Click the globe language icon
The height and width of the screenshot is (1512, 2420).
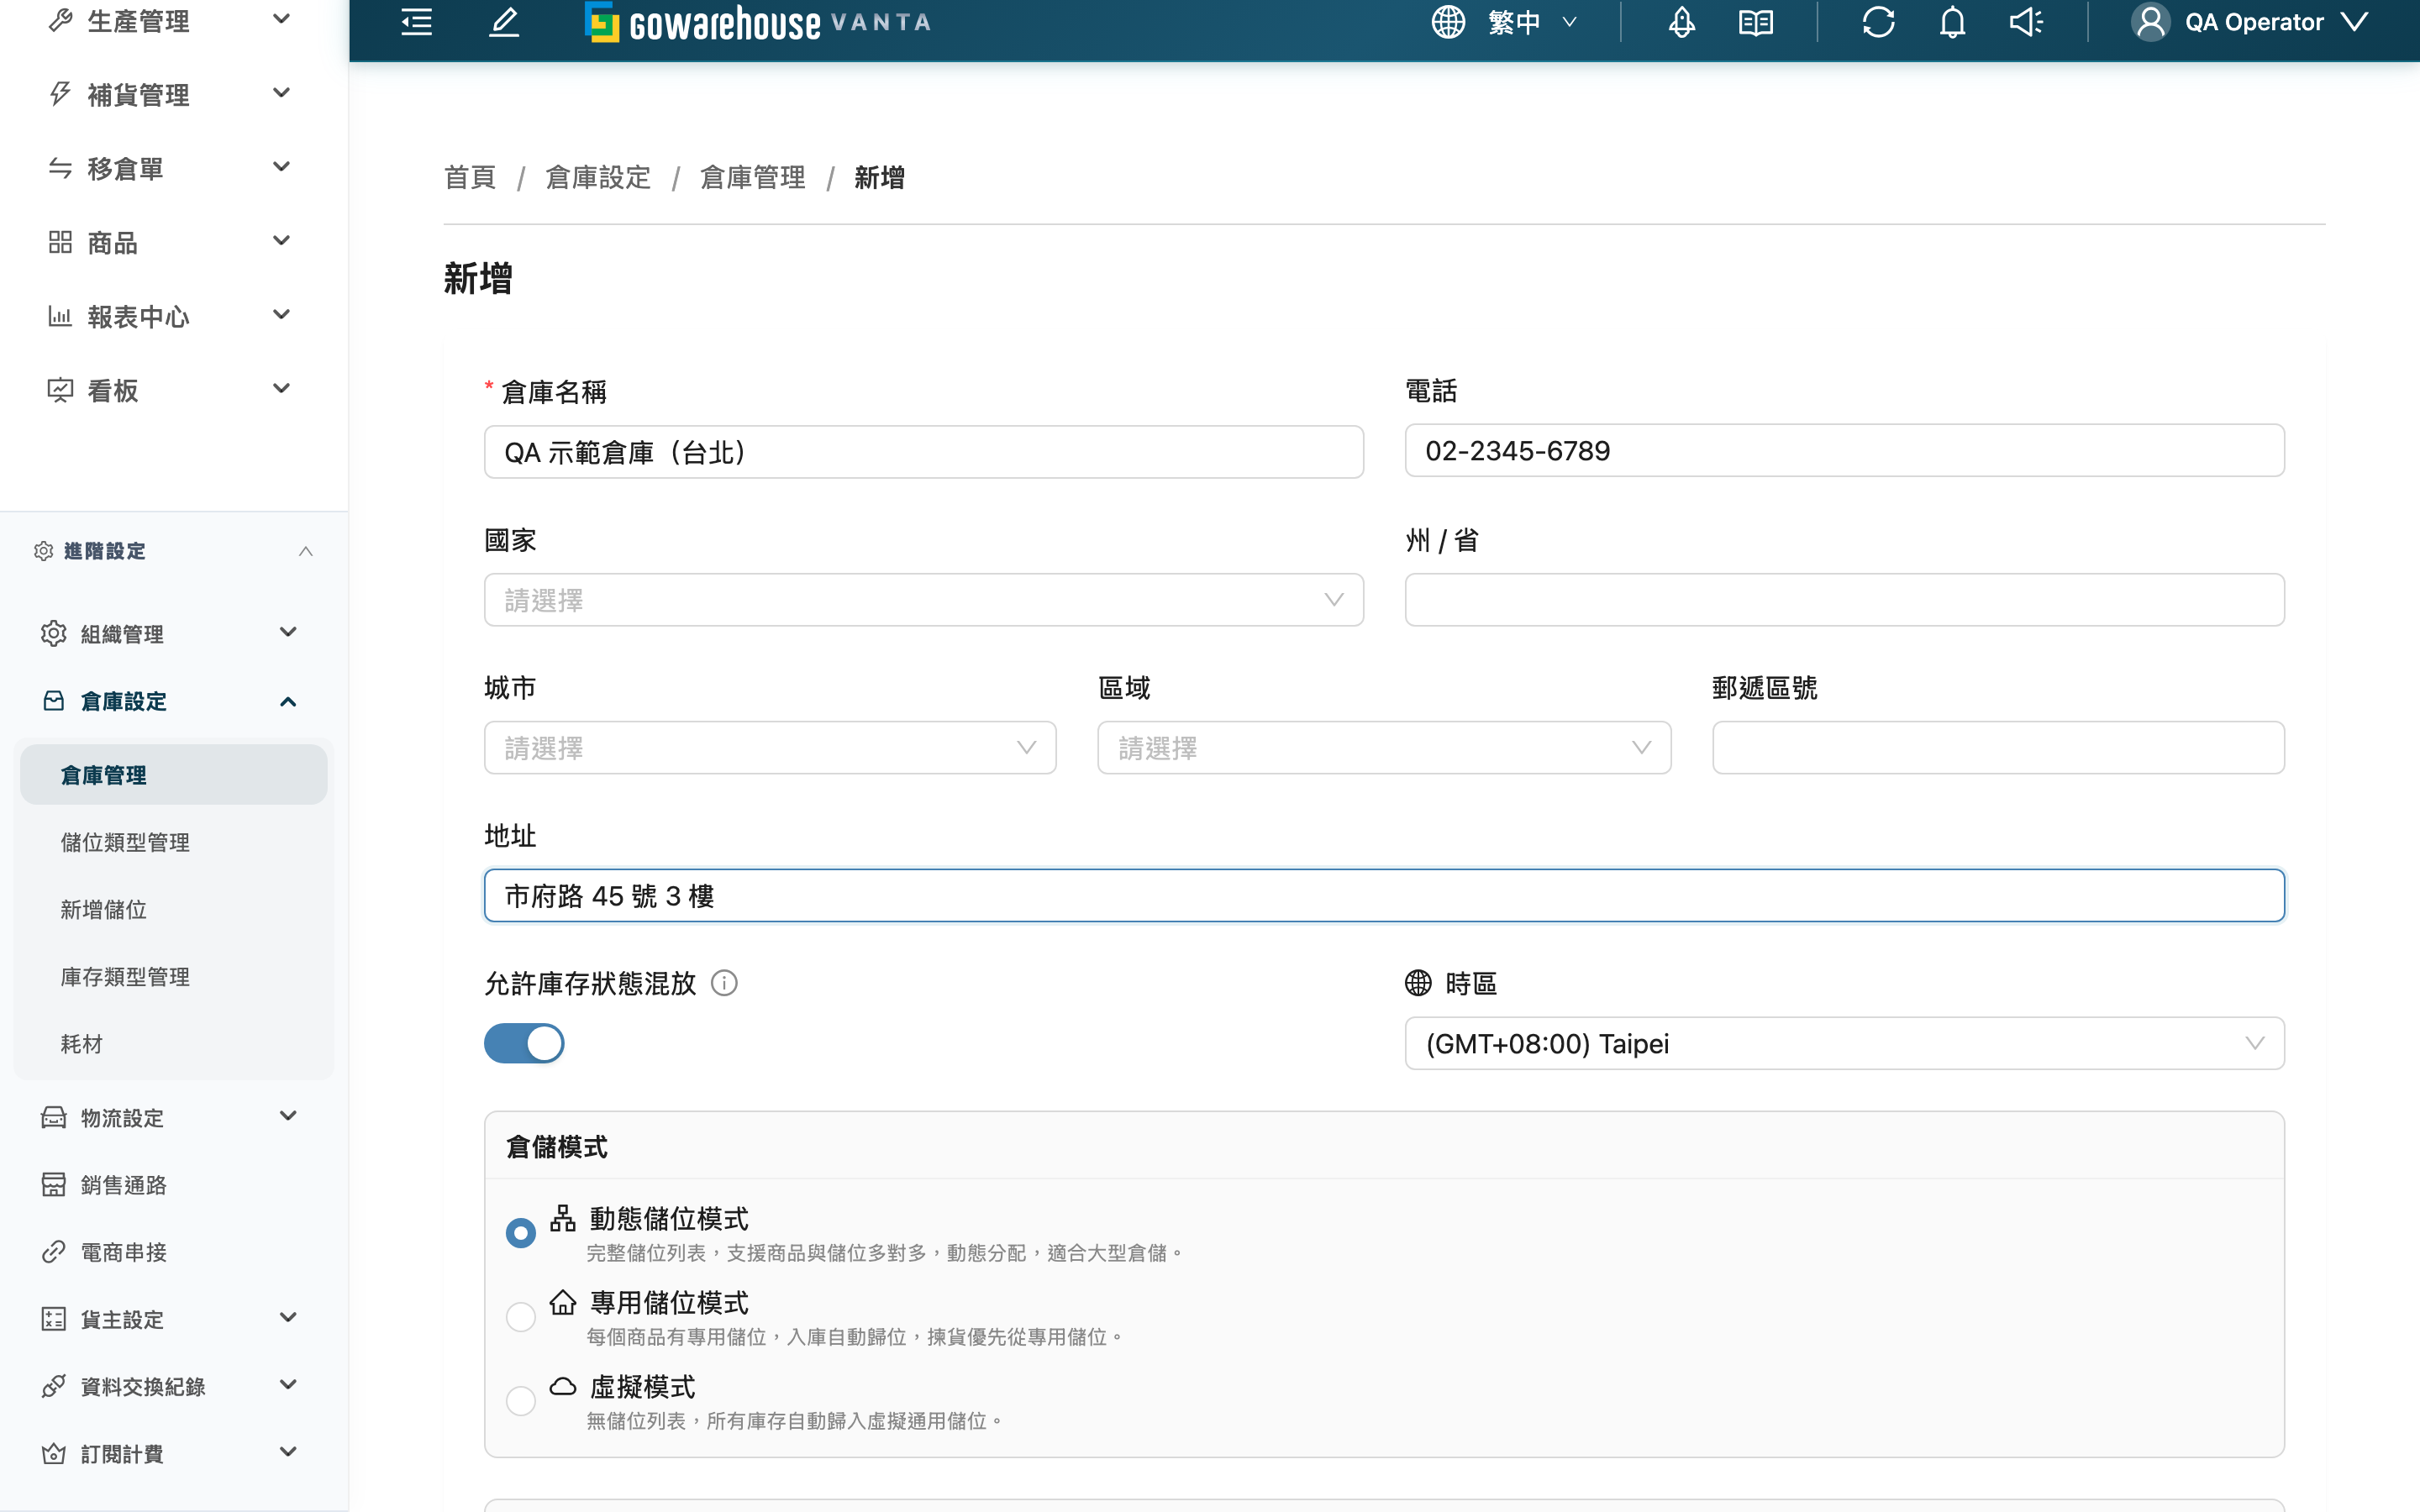coord(1447,22)
